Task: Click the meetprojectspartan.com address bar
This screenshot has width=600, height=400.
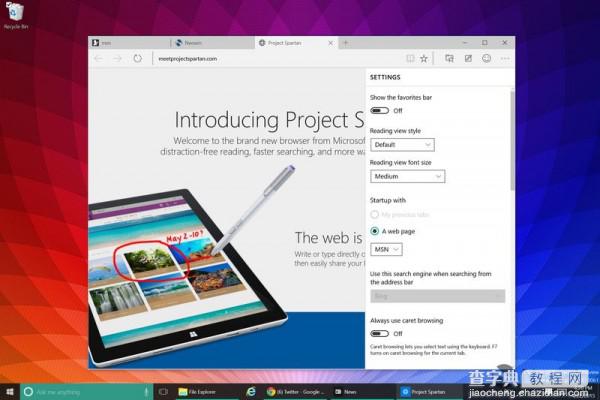Action: click(277, 59)
